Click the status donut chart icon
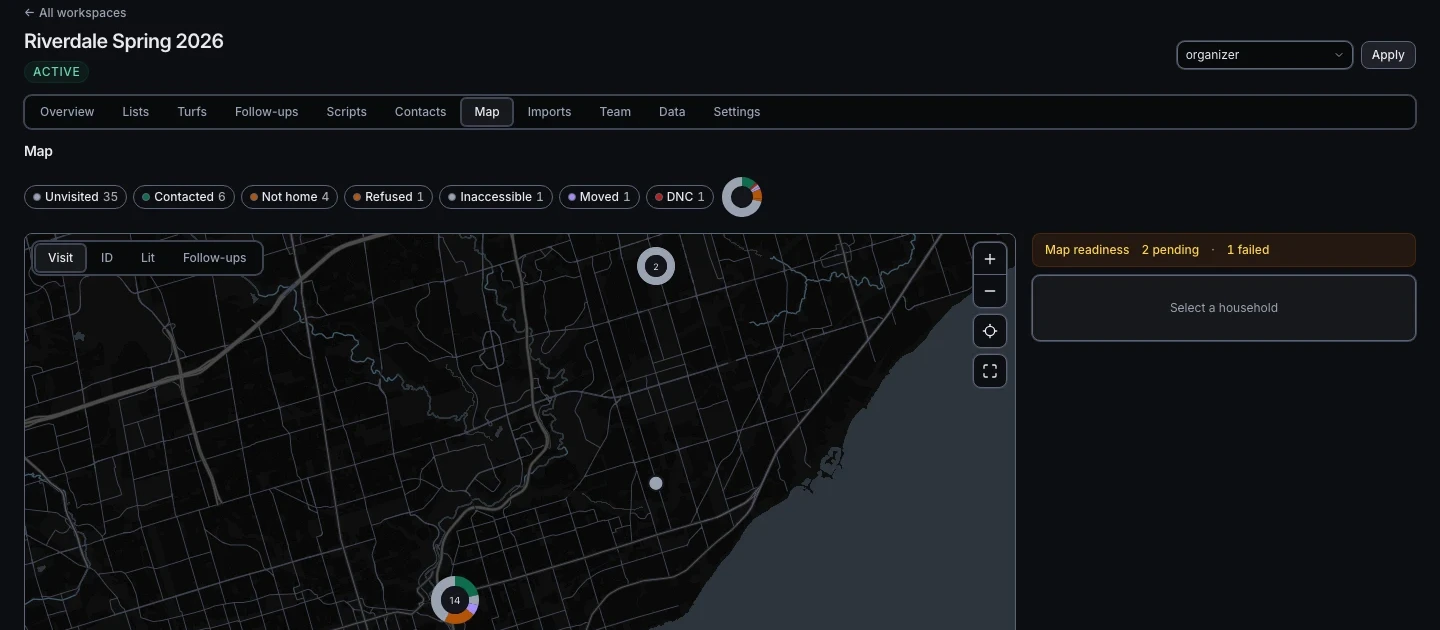The height and width of the screenshot is (630, 1440). click(742, 197)
